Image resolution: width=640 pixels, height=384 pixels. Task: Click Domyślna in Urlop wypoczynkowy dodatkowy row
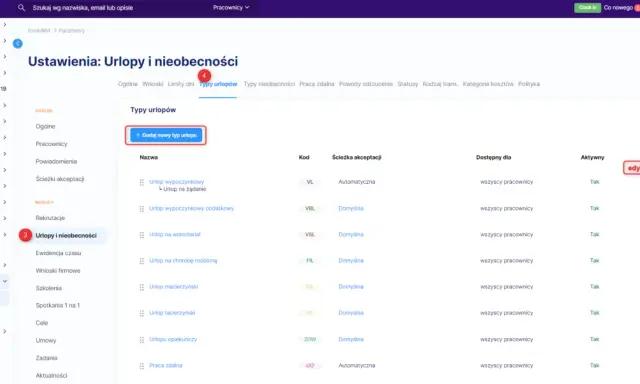pyautogui.click(x=351, y=208)
